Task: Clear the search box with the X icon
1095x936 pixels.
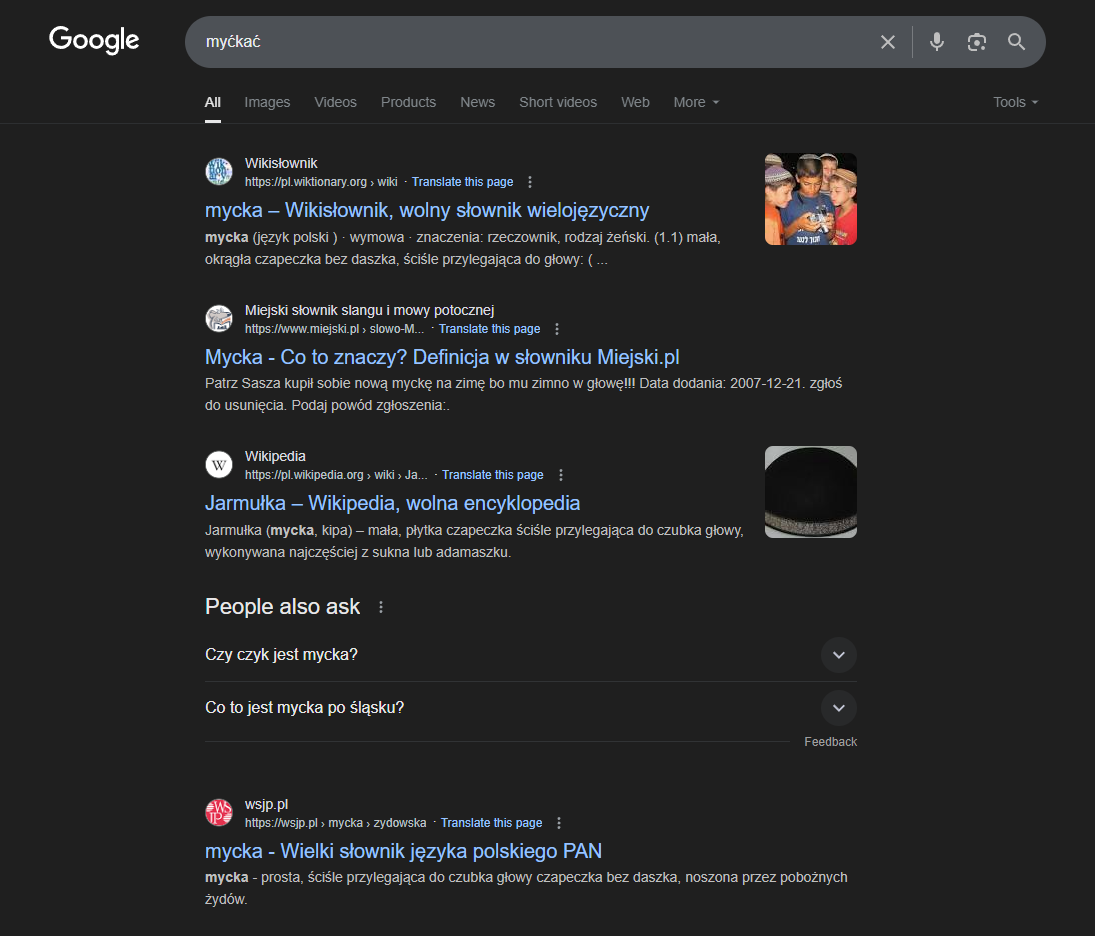Action: (888, 42)
